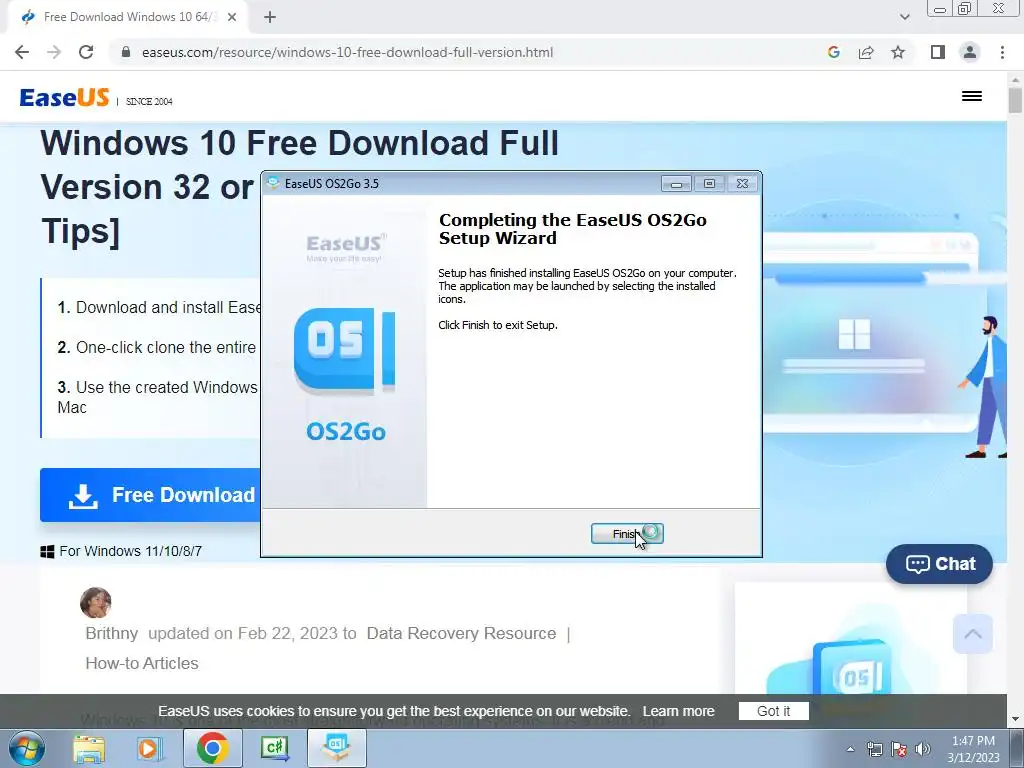This screenshot has width=1024, height=768.
Task: Click Learn more in the cookie banner
Action: point(678,711)
